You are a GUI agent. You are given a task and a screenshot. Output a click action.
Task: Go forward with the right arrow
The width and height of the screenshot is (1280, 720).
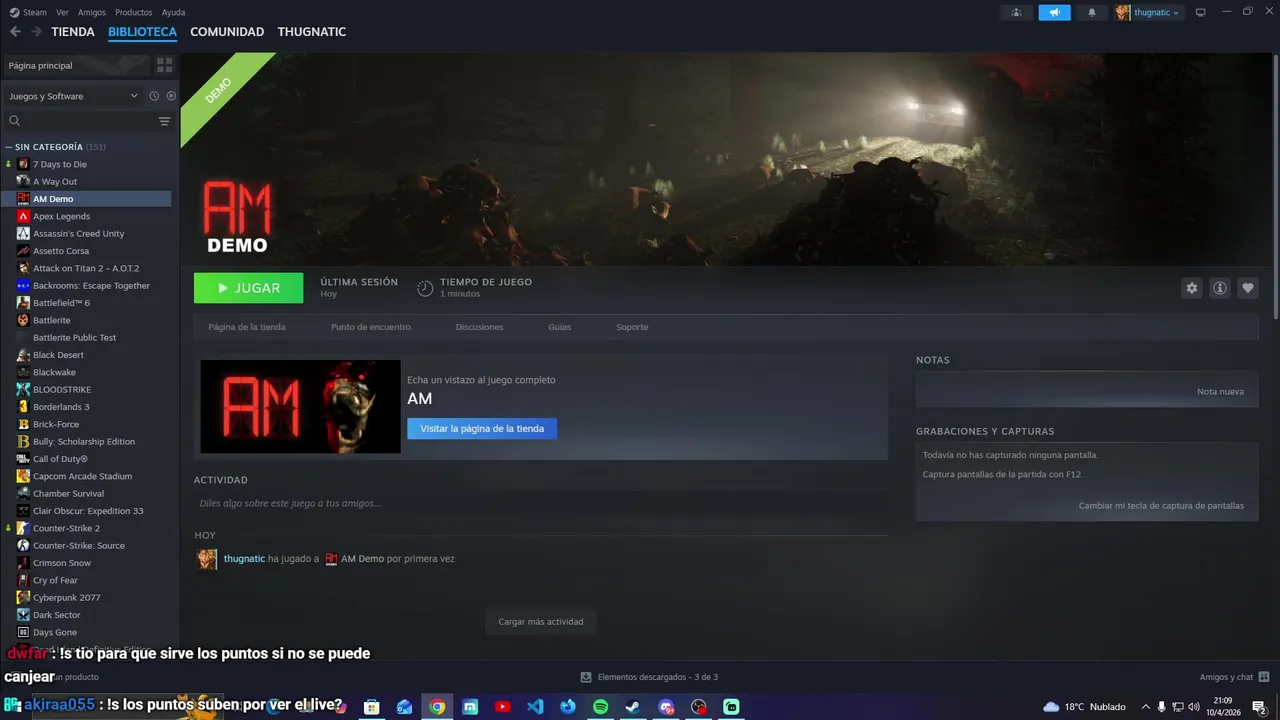37,32
